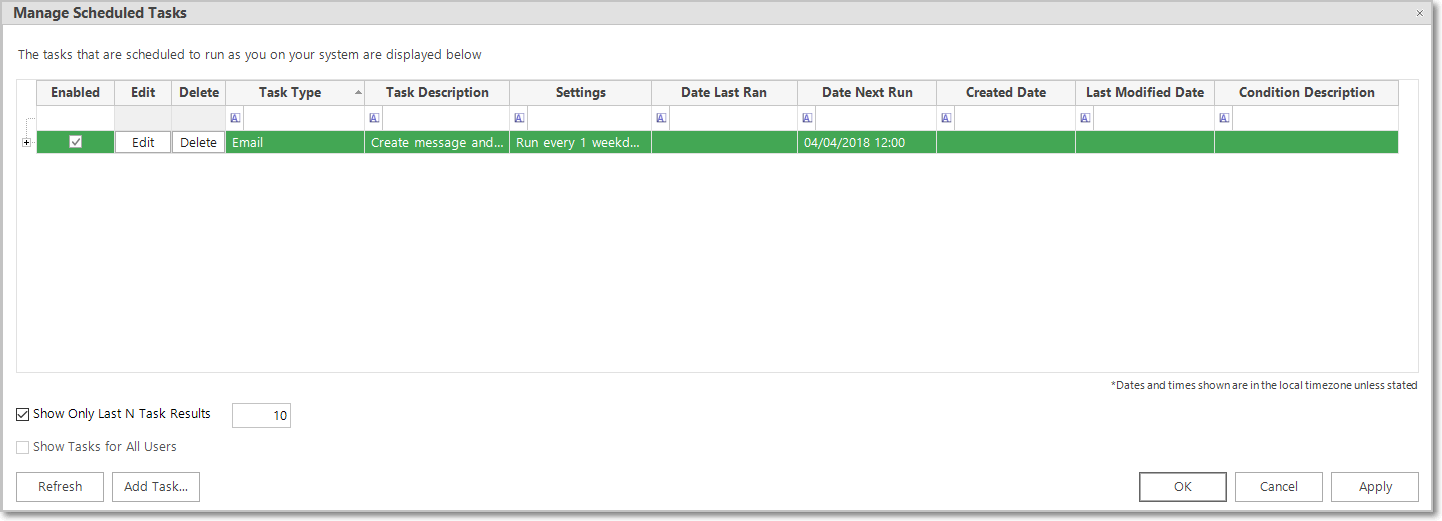This screenshot has width=1442, height=521.
Task: Click the Edit button for Email task
Action: coord(143,142)
